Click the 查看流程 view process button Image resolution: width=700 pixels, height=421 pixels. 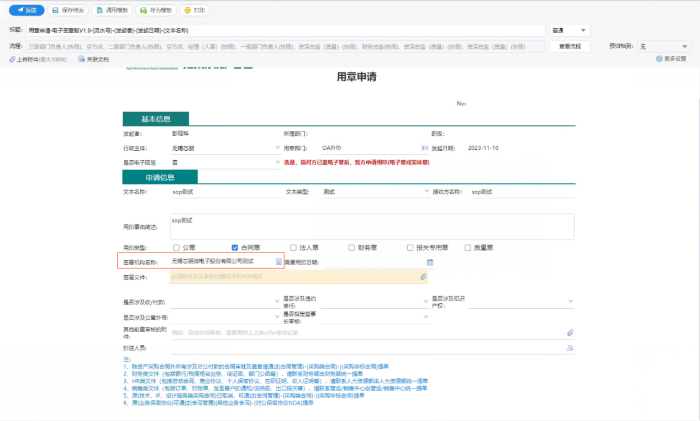tap(571, 46)
